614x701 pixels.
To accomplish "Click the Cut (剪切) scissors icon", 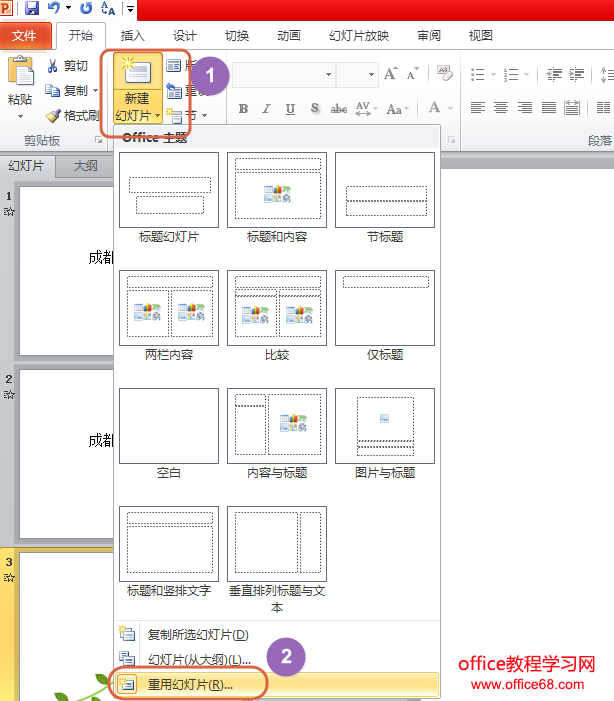I will point(53,66).
